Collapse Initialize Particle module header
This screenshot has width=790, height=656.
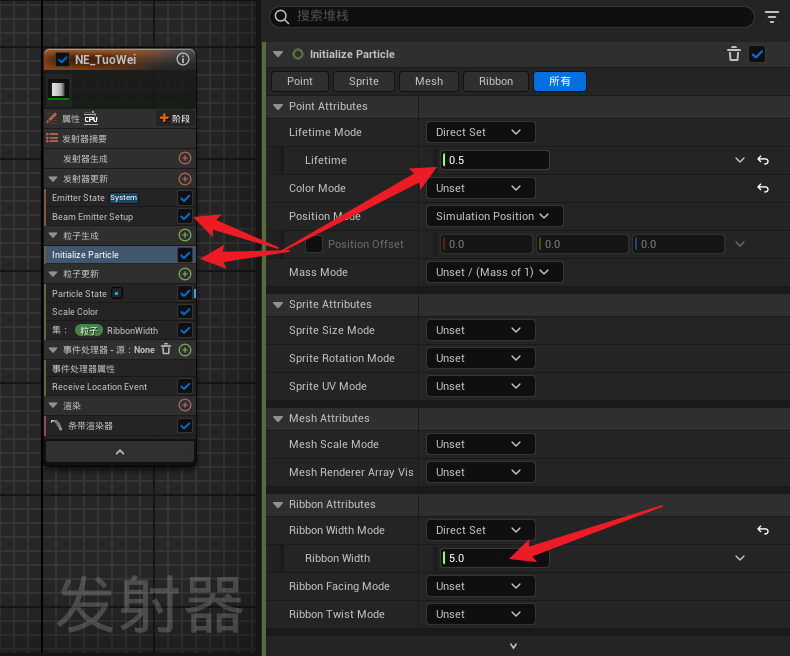[x=278, y=54]
